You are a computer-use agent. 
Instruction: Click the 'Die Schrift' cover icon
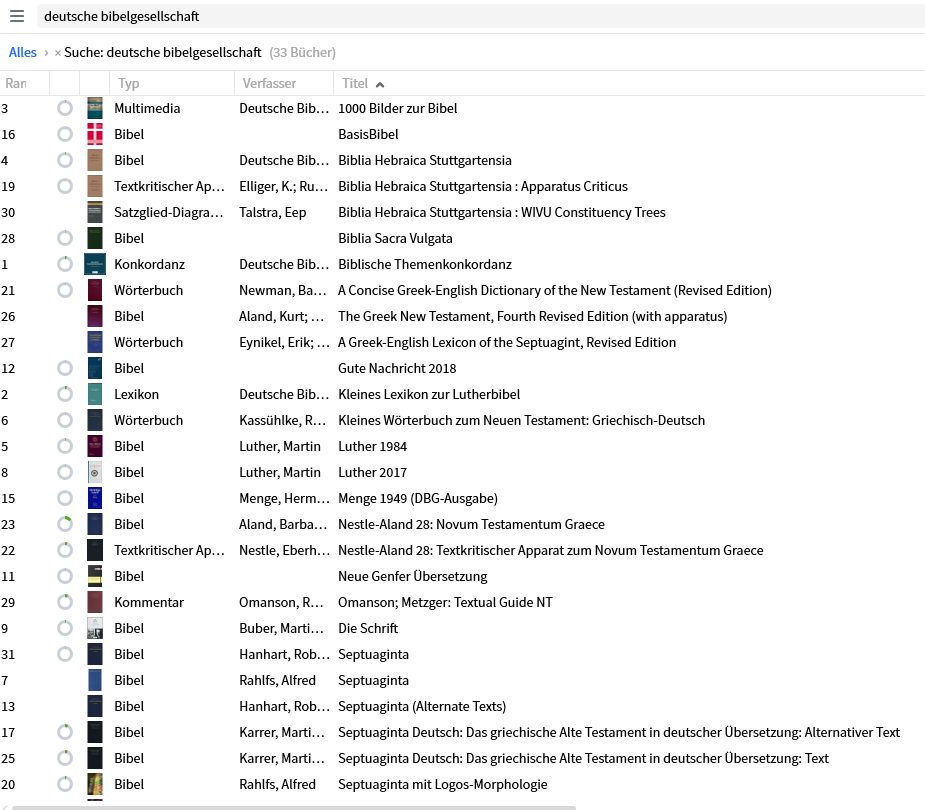tap(94, 628)
